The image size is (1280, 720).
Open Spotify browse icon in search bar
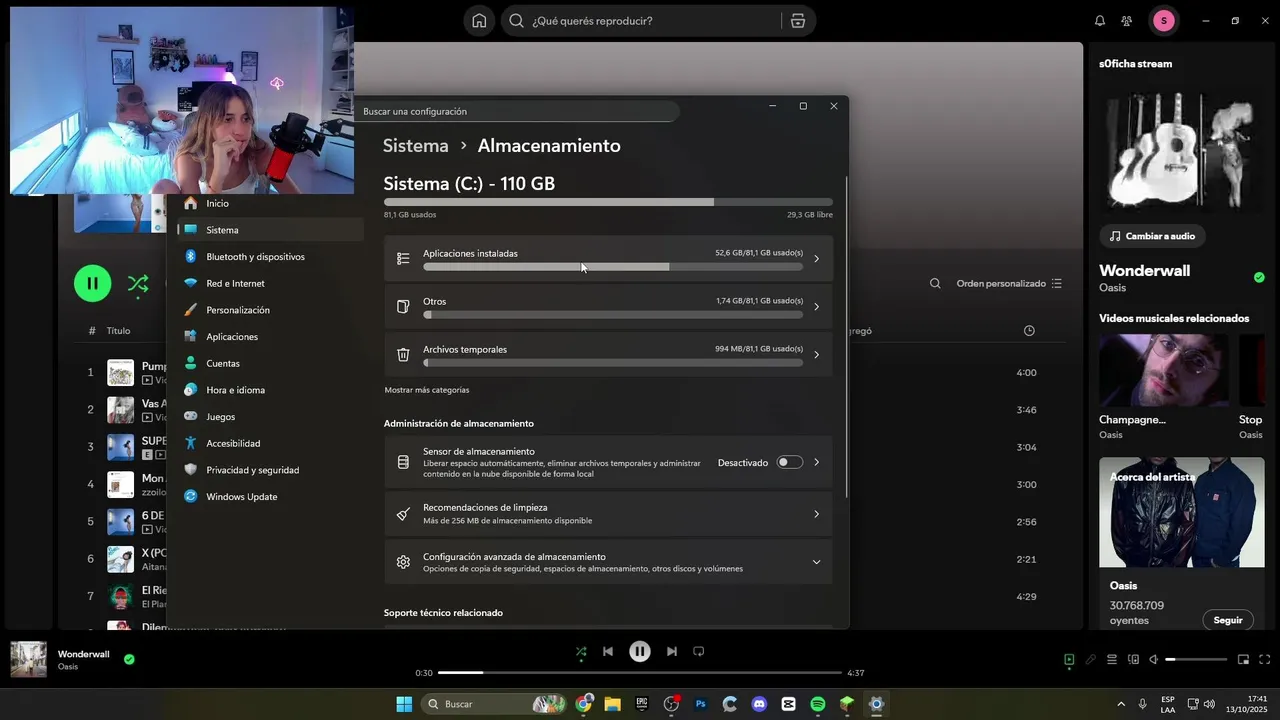[x=798, y=21]
